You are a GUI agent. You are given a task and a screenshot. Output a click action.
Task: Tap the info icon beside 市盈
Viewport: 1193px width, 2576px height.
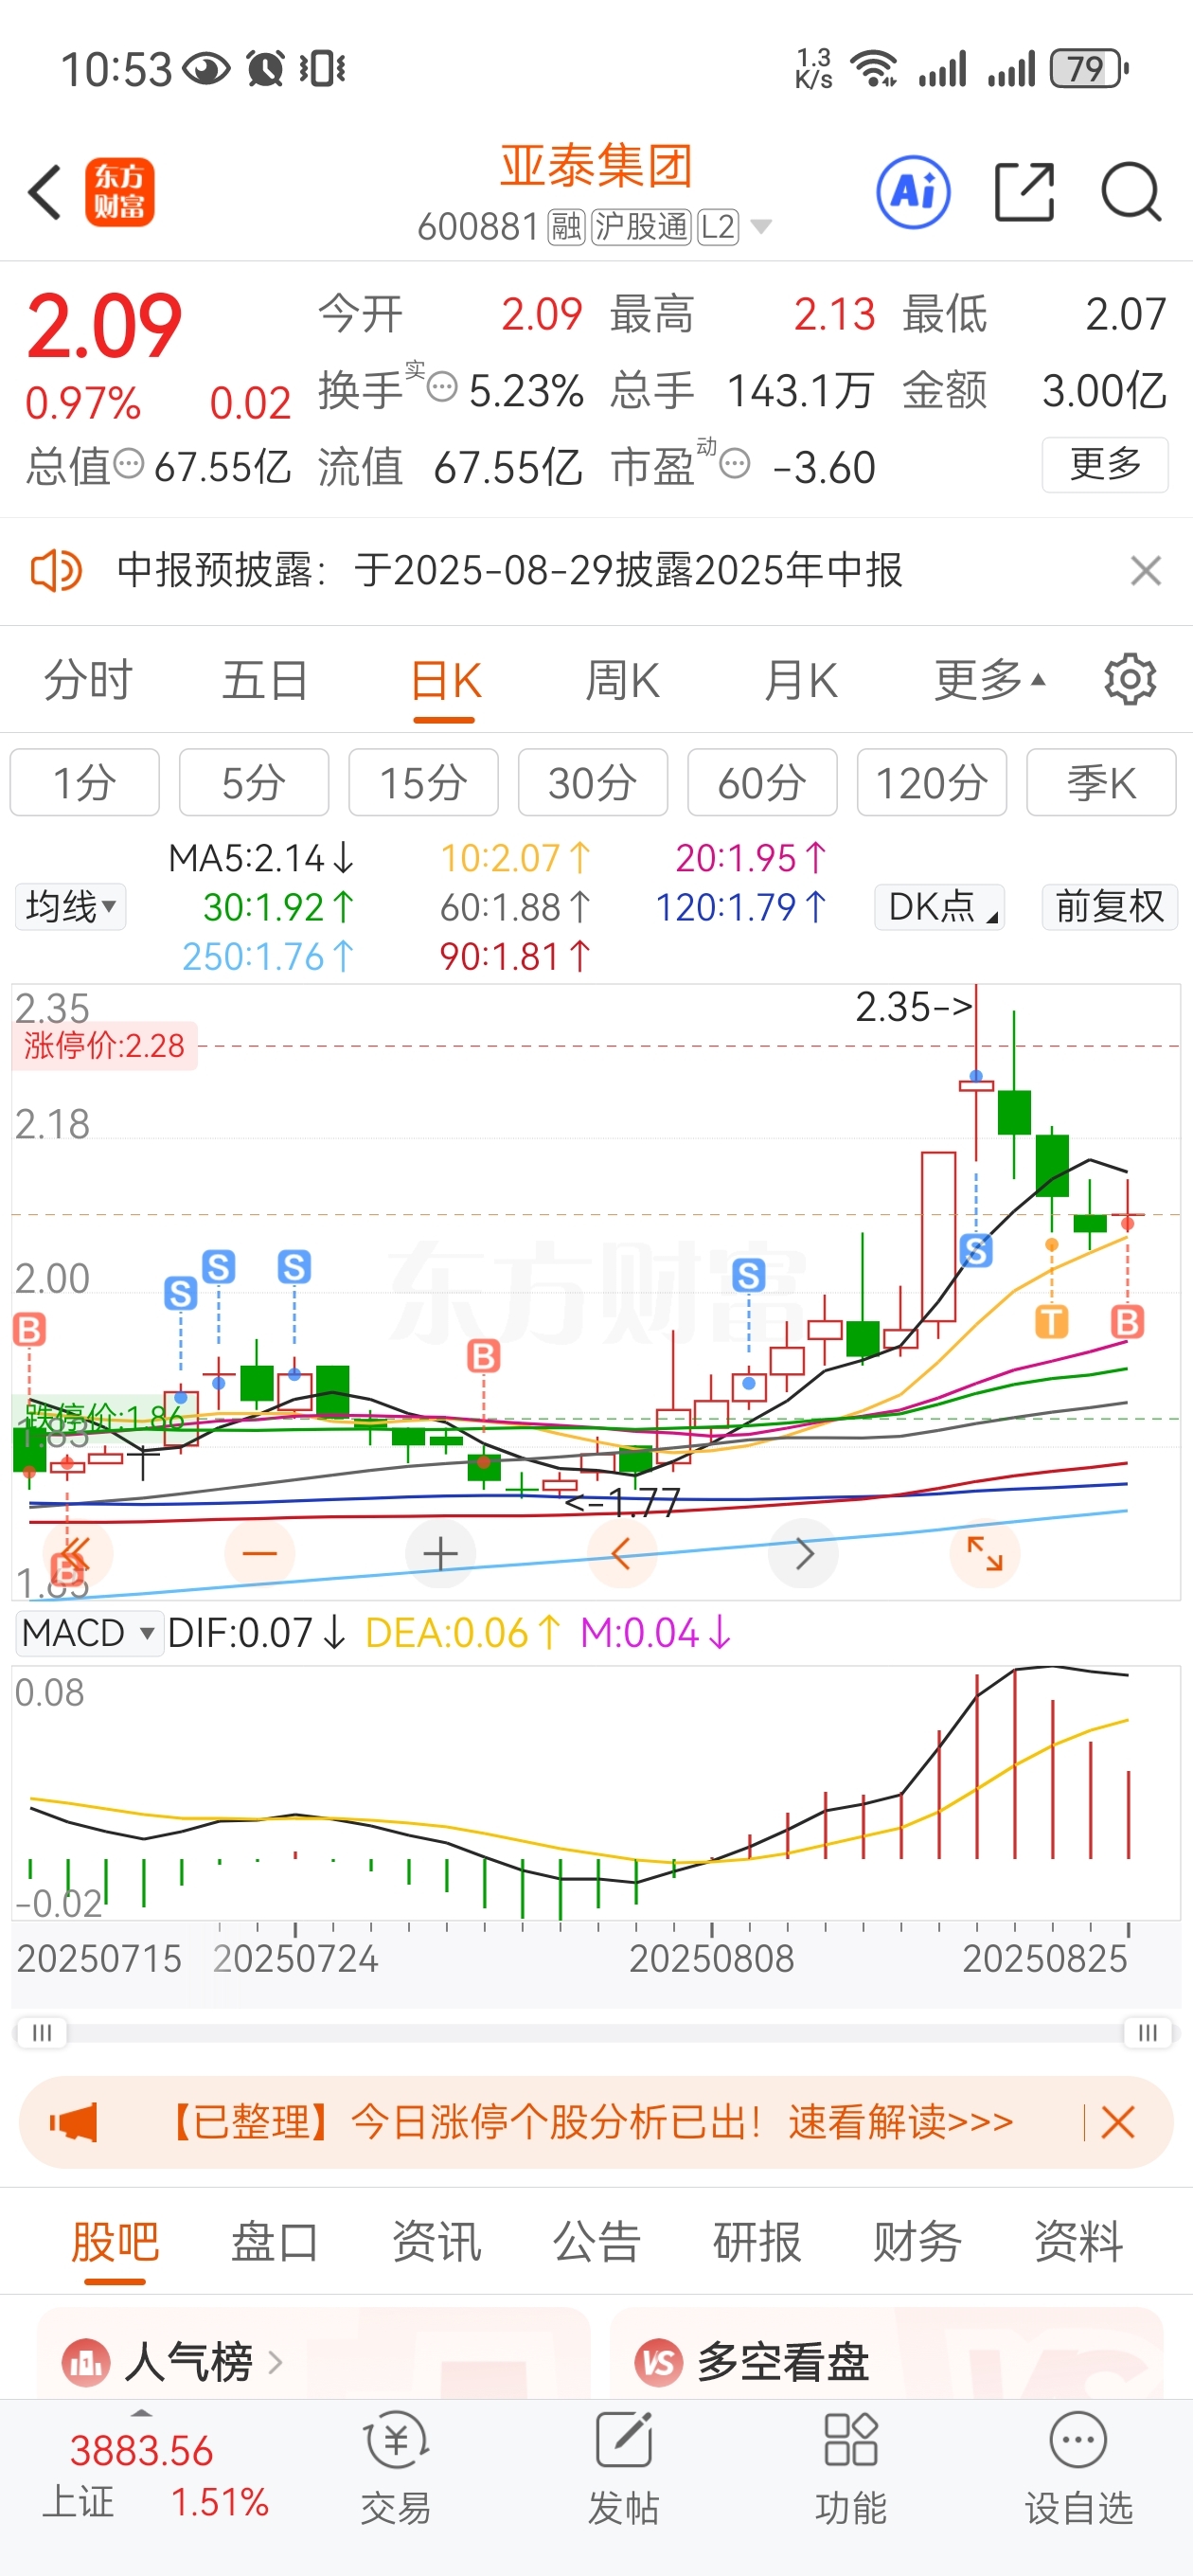[735, 463]
